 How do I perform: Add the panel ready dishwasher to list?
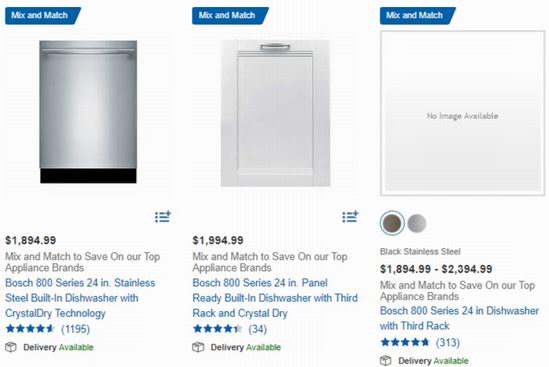tap(350, 217)
